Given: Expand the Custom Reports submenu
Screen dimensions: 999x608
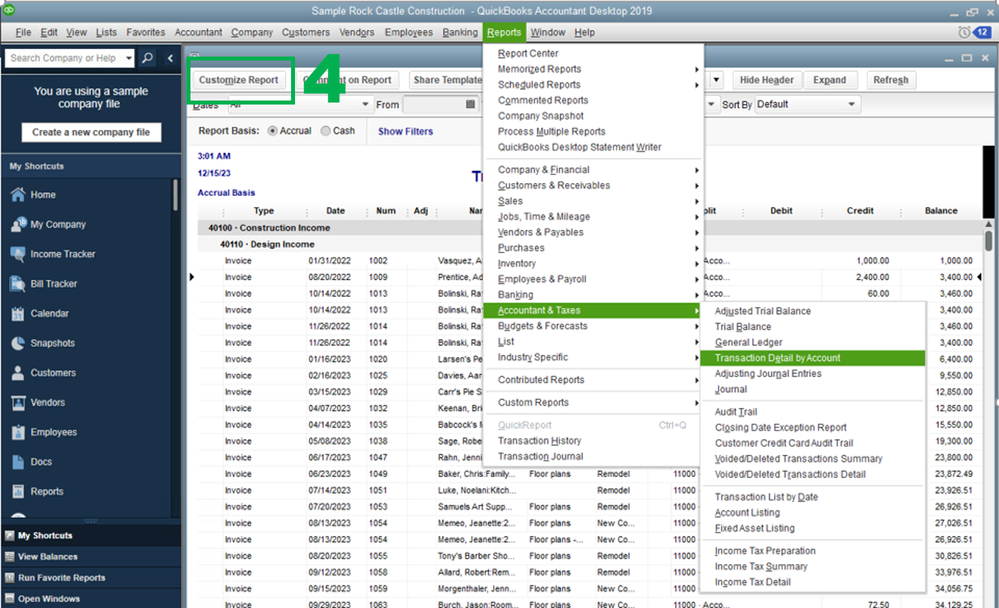Looking at the screenshot, I should click(x=696, y=403).
